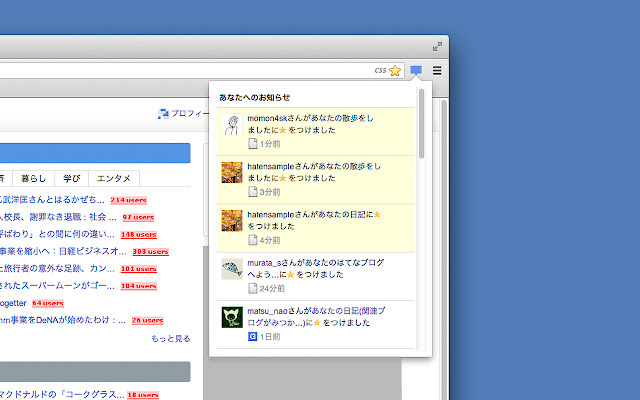
Task: Click the もっと見る link
Action: pos(170,339)
